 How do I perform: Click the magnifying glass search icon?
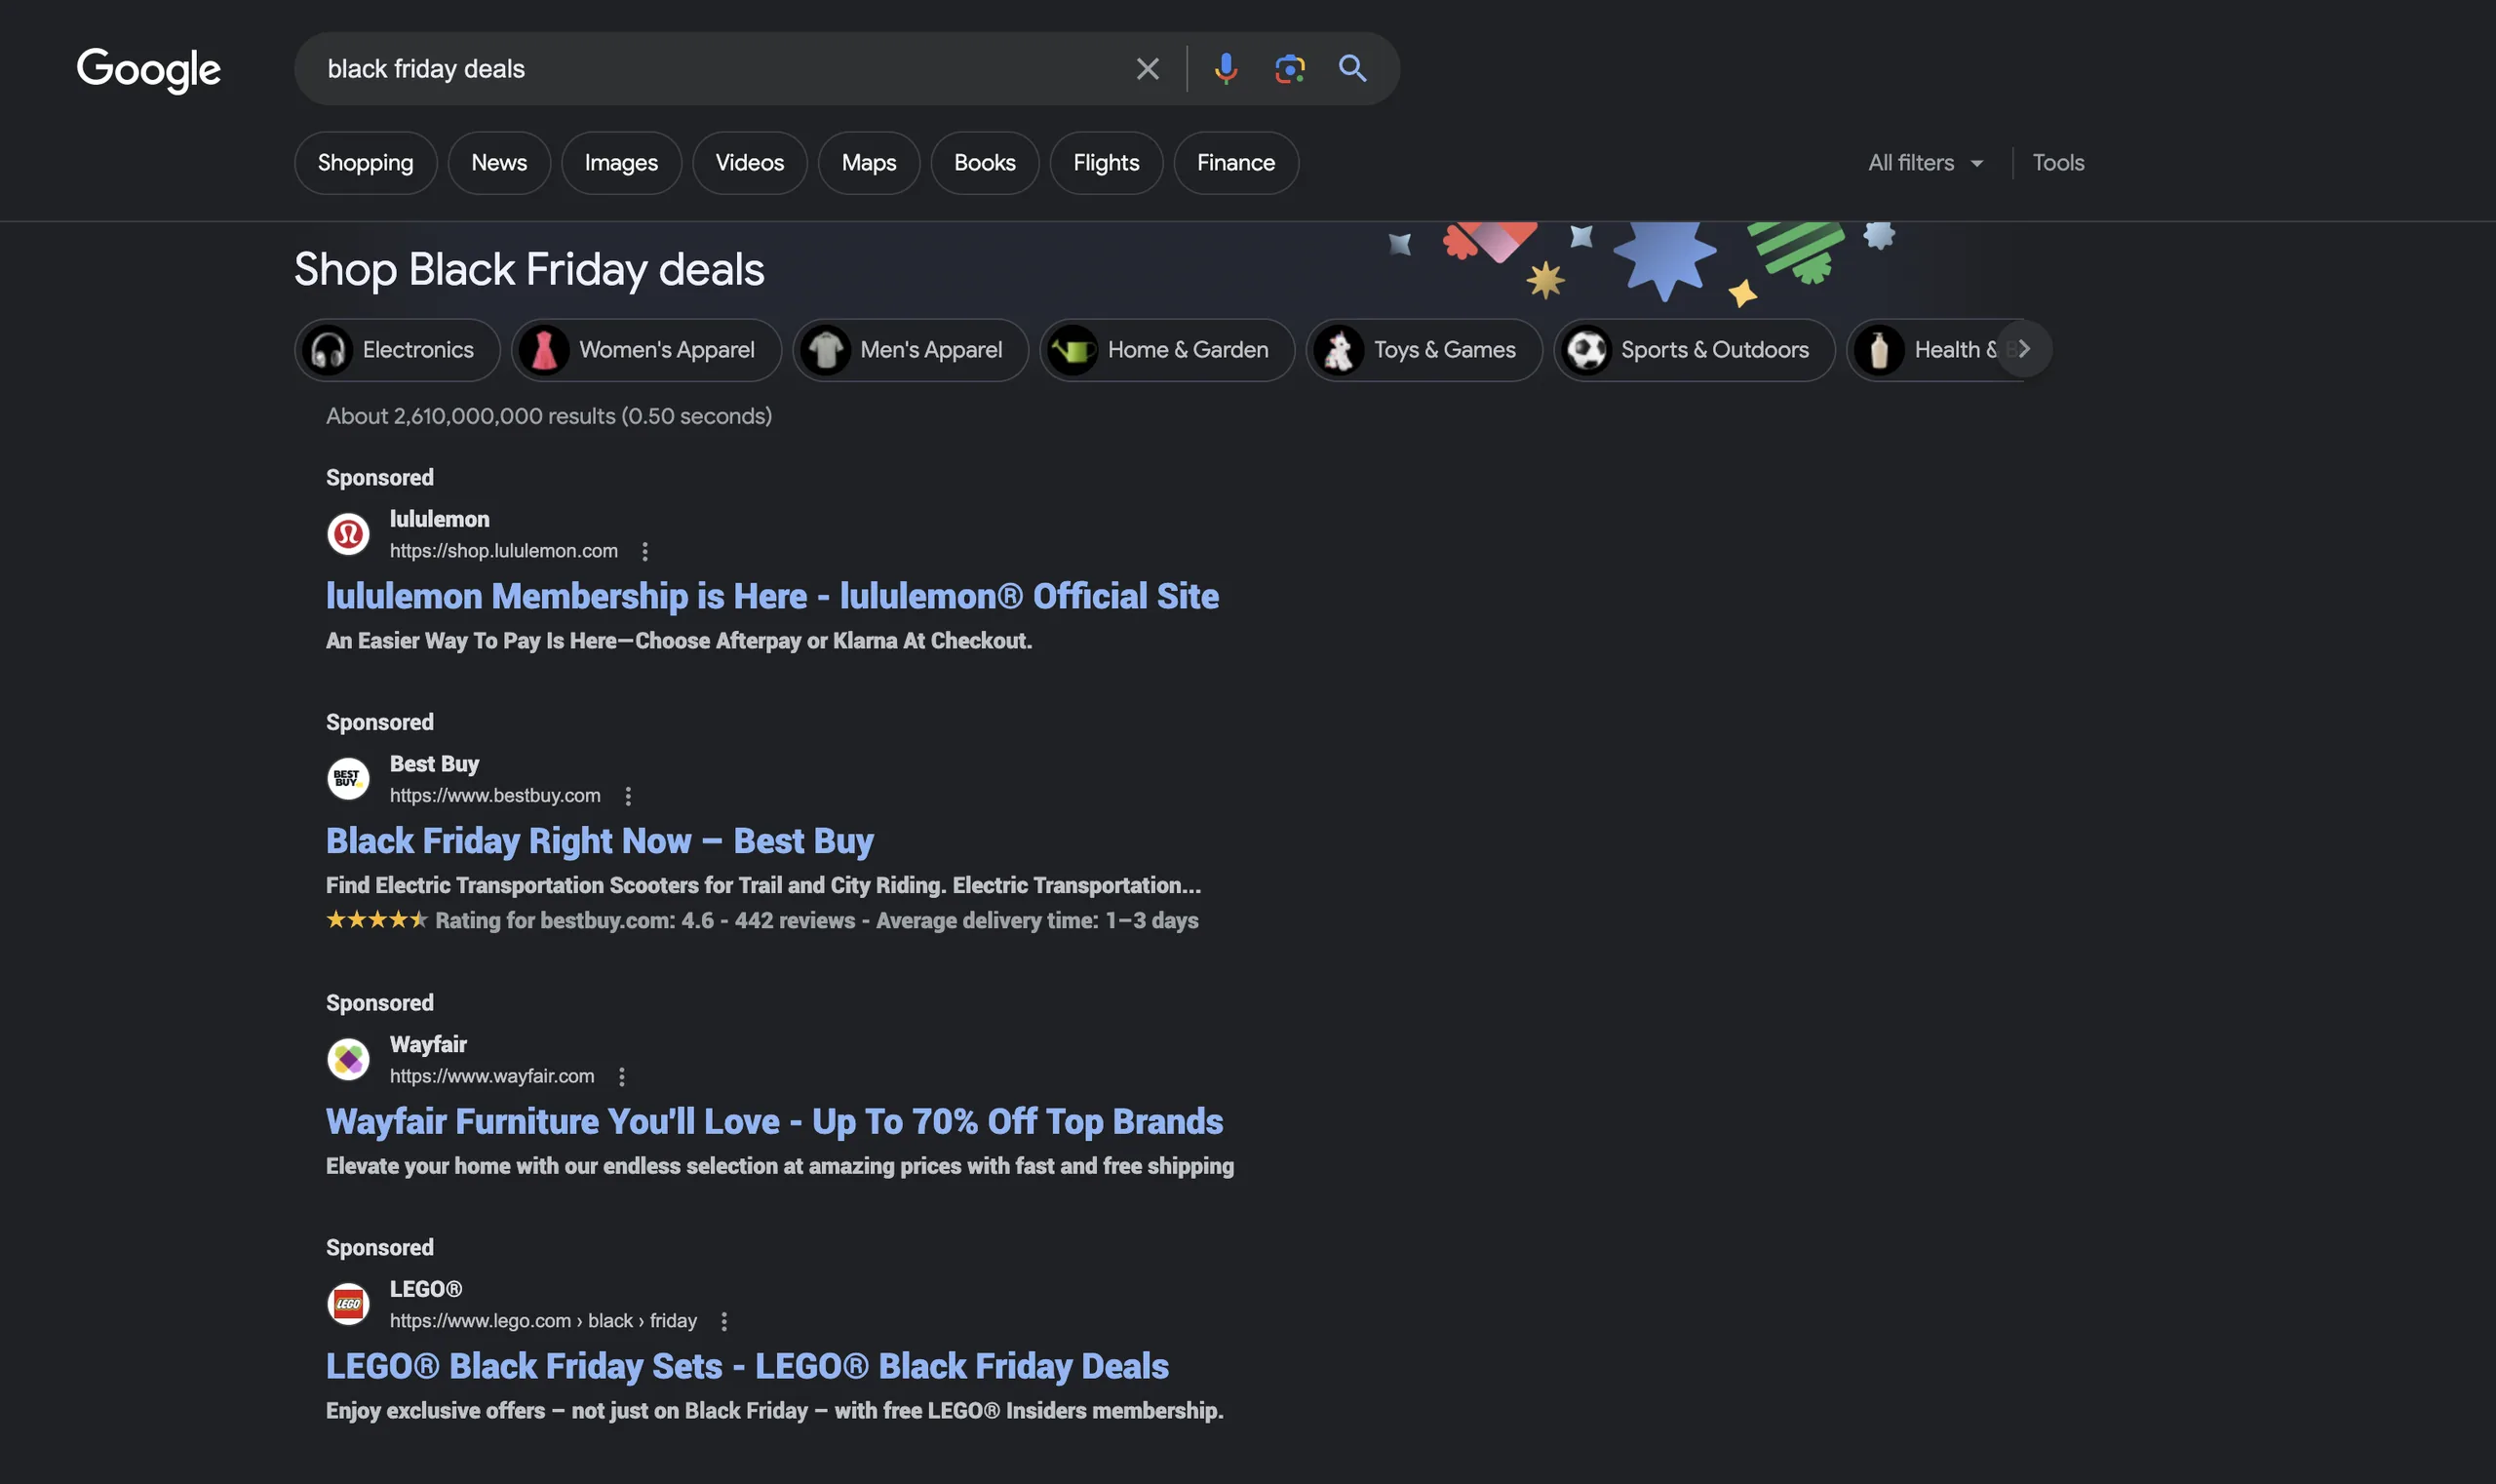[x=1352, y=69]
